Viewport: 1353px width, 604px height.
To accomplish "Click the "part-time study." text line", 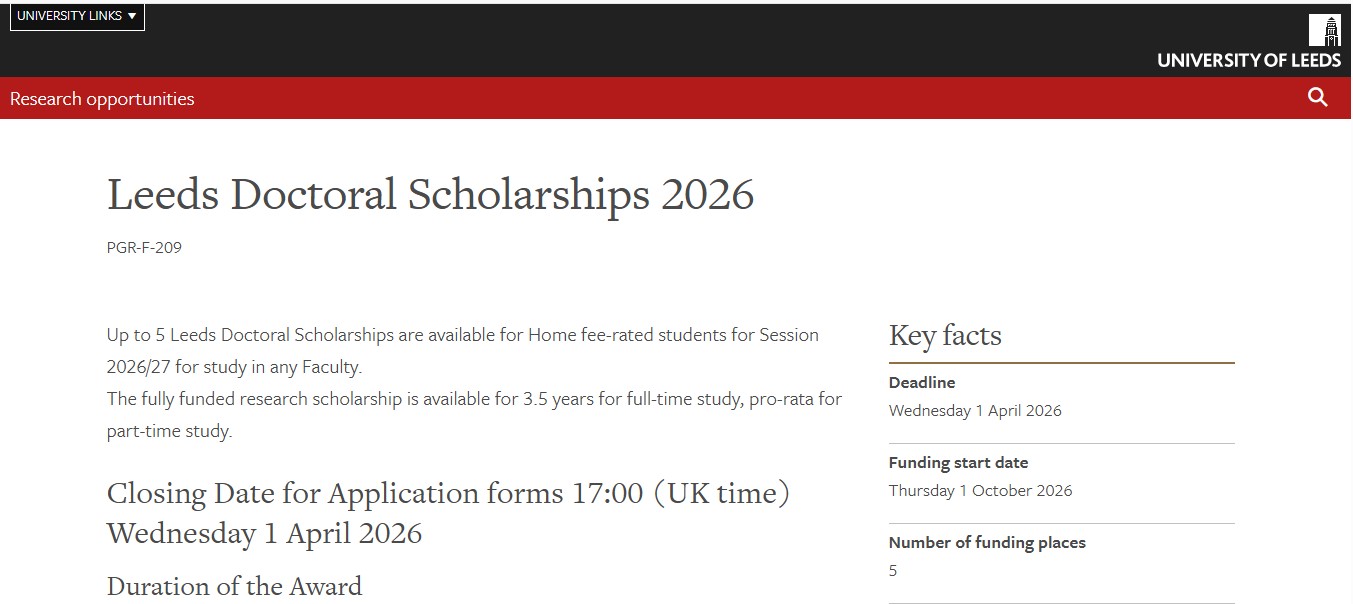I will tap(169, 431).
